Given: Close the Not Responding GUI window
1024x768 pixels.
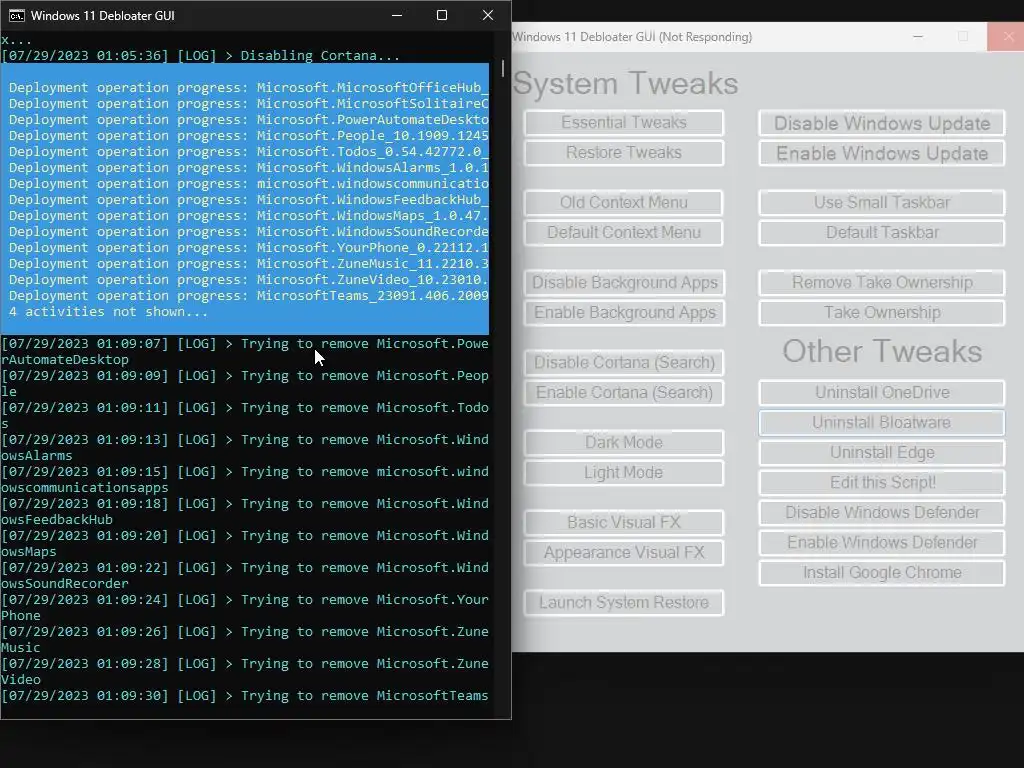Looking at the screenshot, I should (x=1008, y=37).
